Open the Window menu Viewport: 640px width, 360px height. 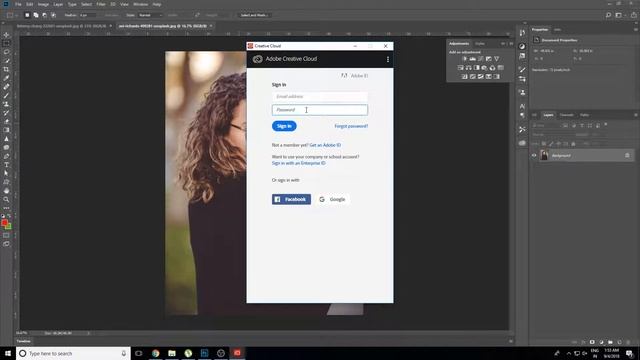[140, 4]
